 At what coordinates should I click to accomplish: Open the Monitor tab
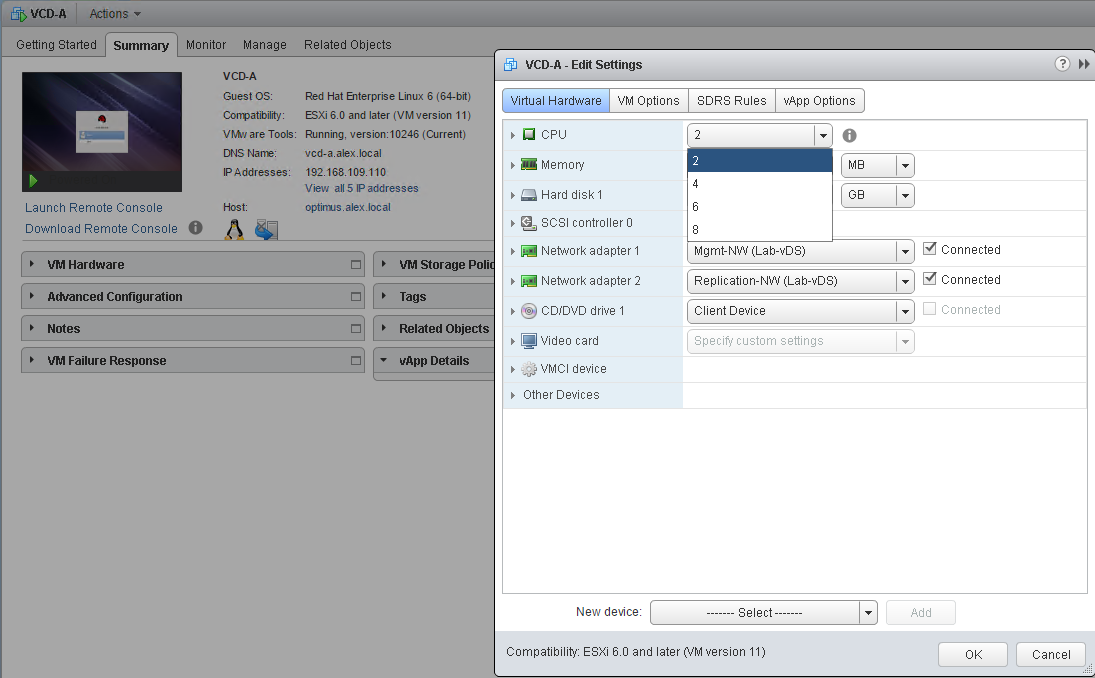tap(206, 45)
